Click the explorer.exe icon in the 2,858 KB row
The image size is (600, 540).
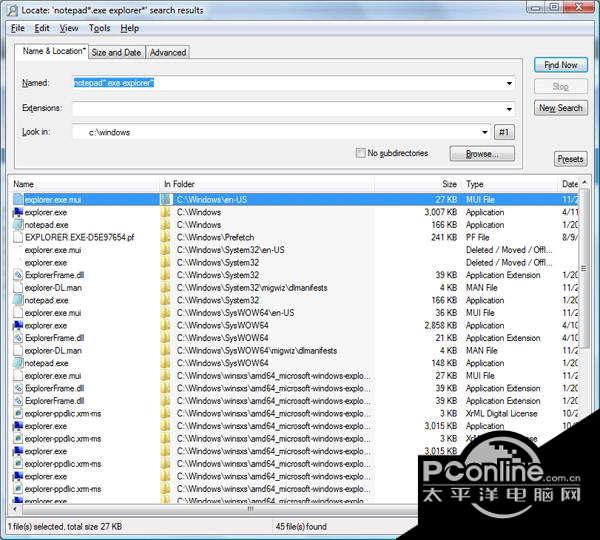pos(18,325)
